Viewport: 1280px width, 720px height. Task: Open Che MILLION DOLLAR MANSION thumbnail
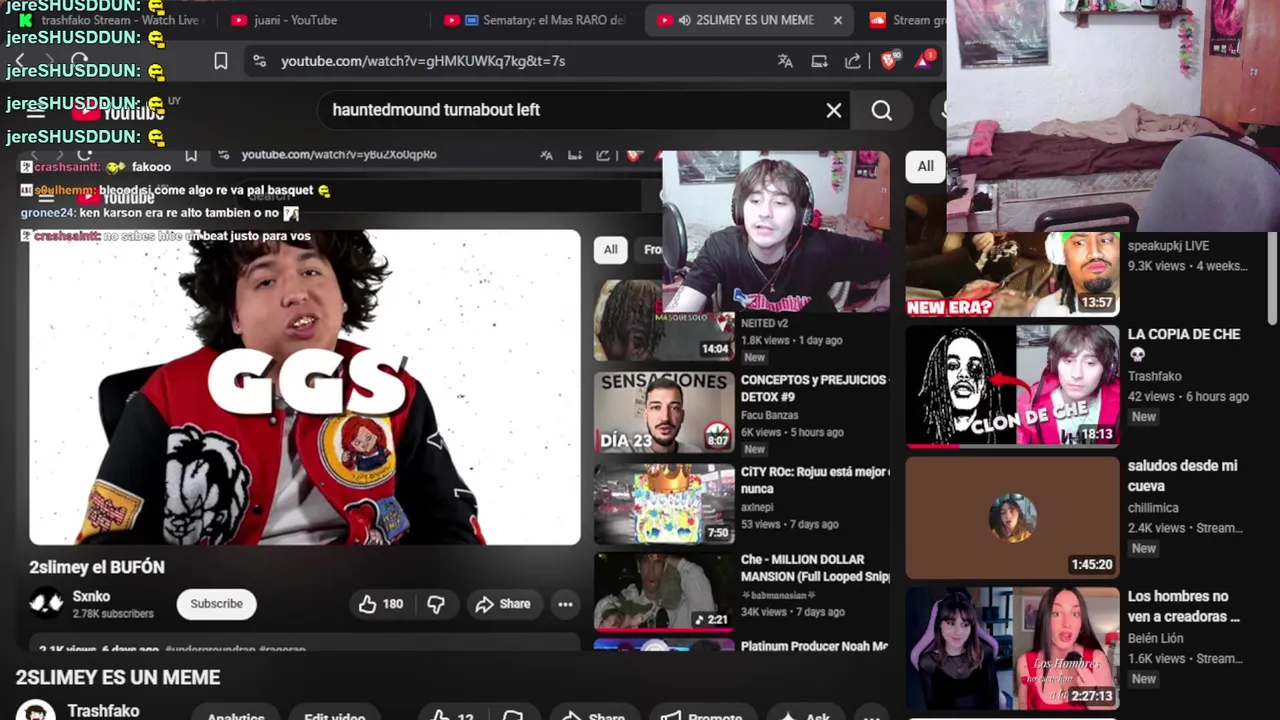[664, 591]
